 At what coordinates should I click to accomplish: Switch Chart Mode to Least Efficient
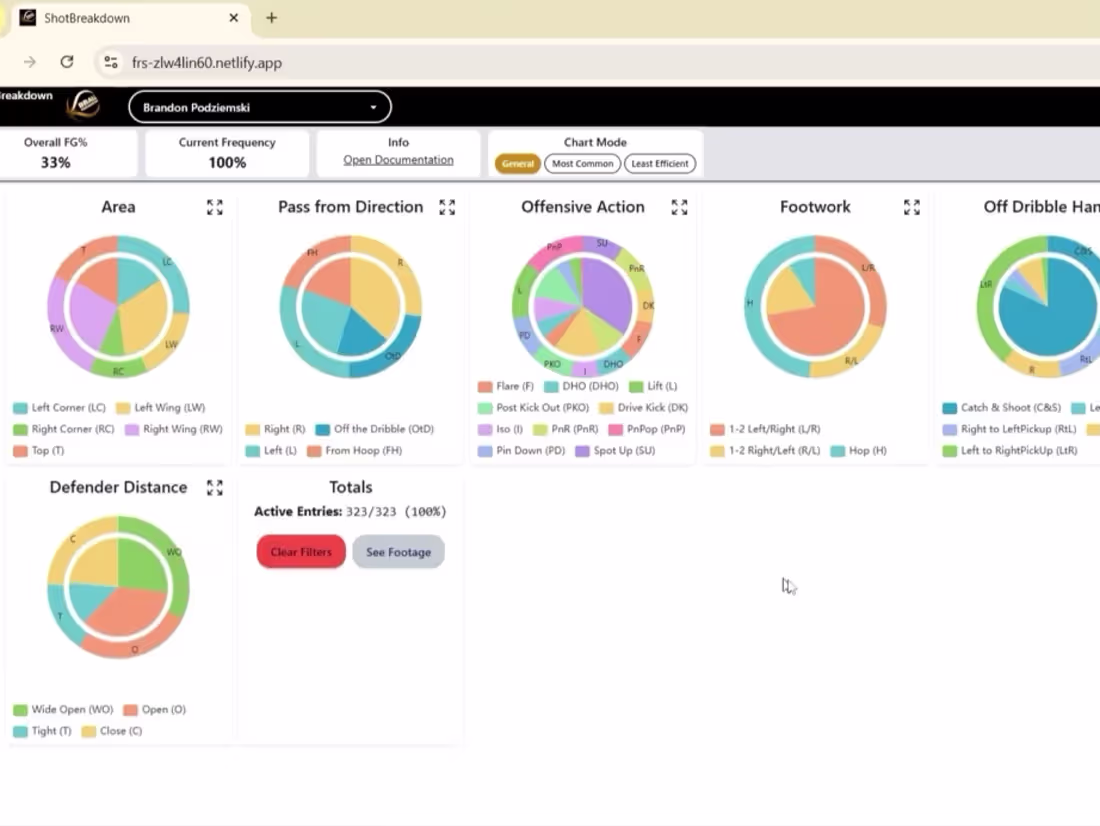click(659, 163)
